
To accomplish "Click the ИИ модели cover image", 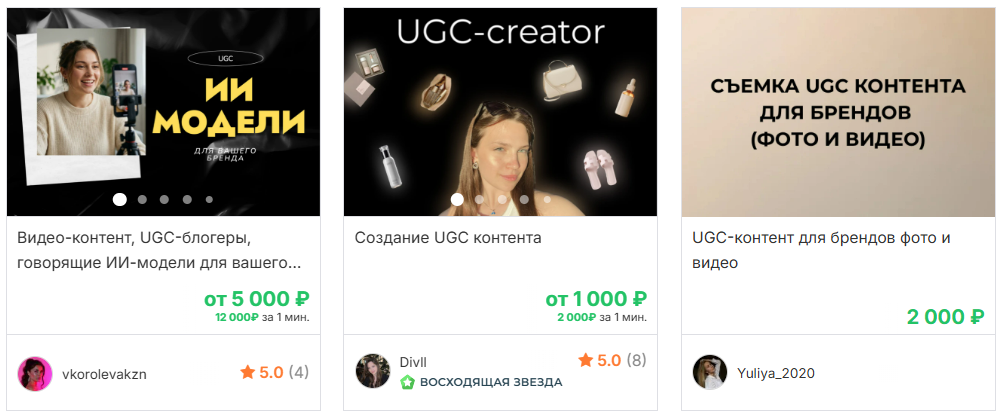I will point(163,100).
